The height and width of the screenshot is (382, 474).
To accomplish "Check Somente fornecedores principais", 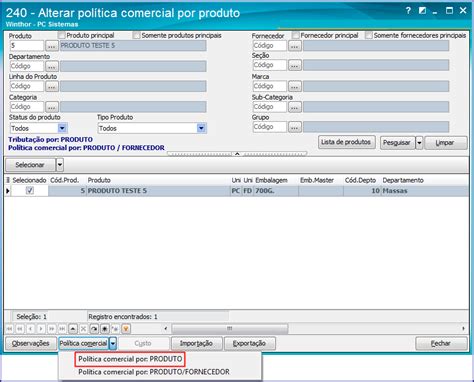I will (369, 35).
